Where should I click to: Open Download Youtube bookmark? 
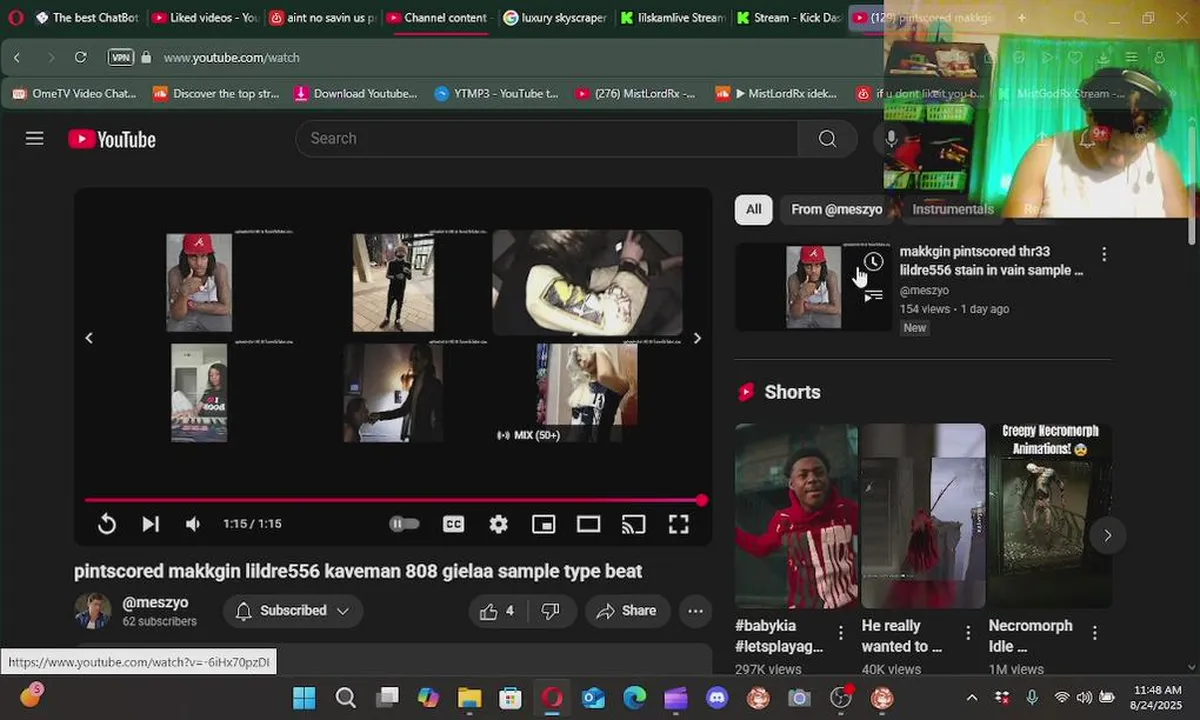tap(355, 94)
